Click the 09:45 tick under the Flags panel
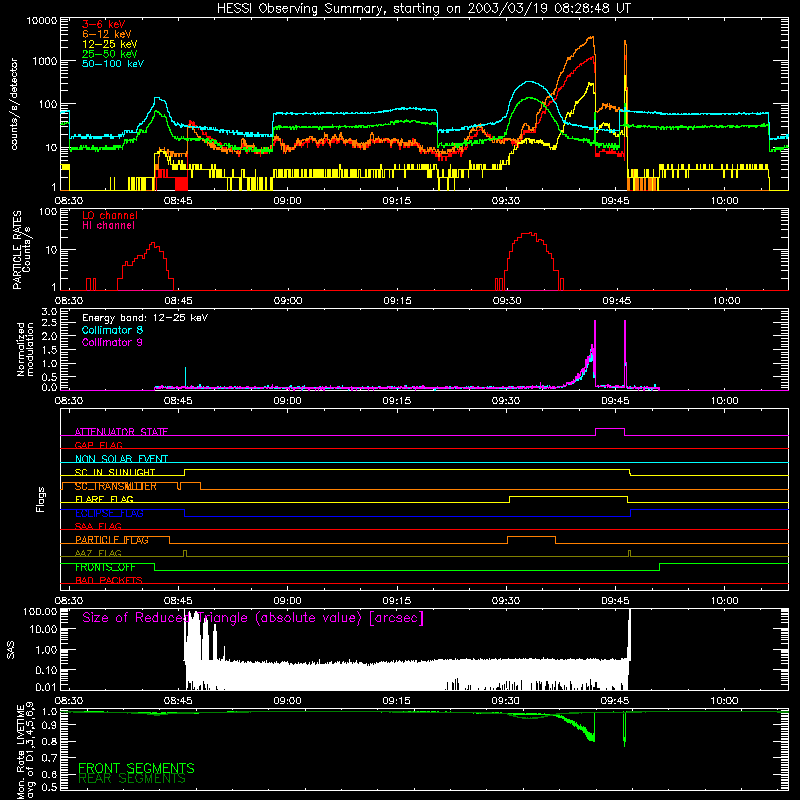800x800 pixels. [x=615, y=601]
